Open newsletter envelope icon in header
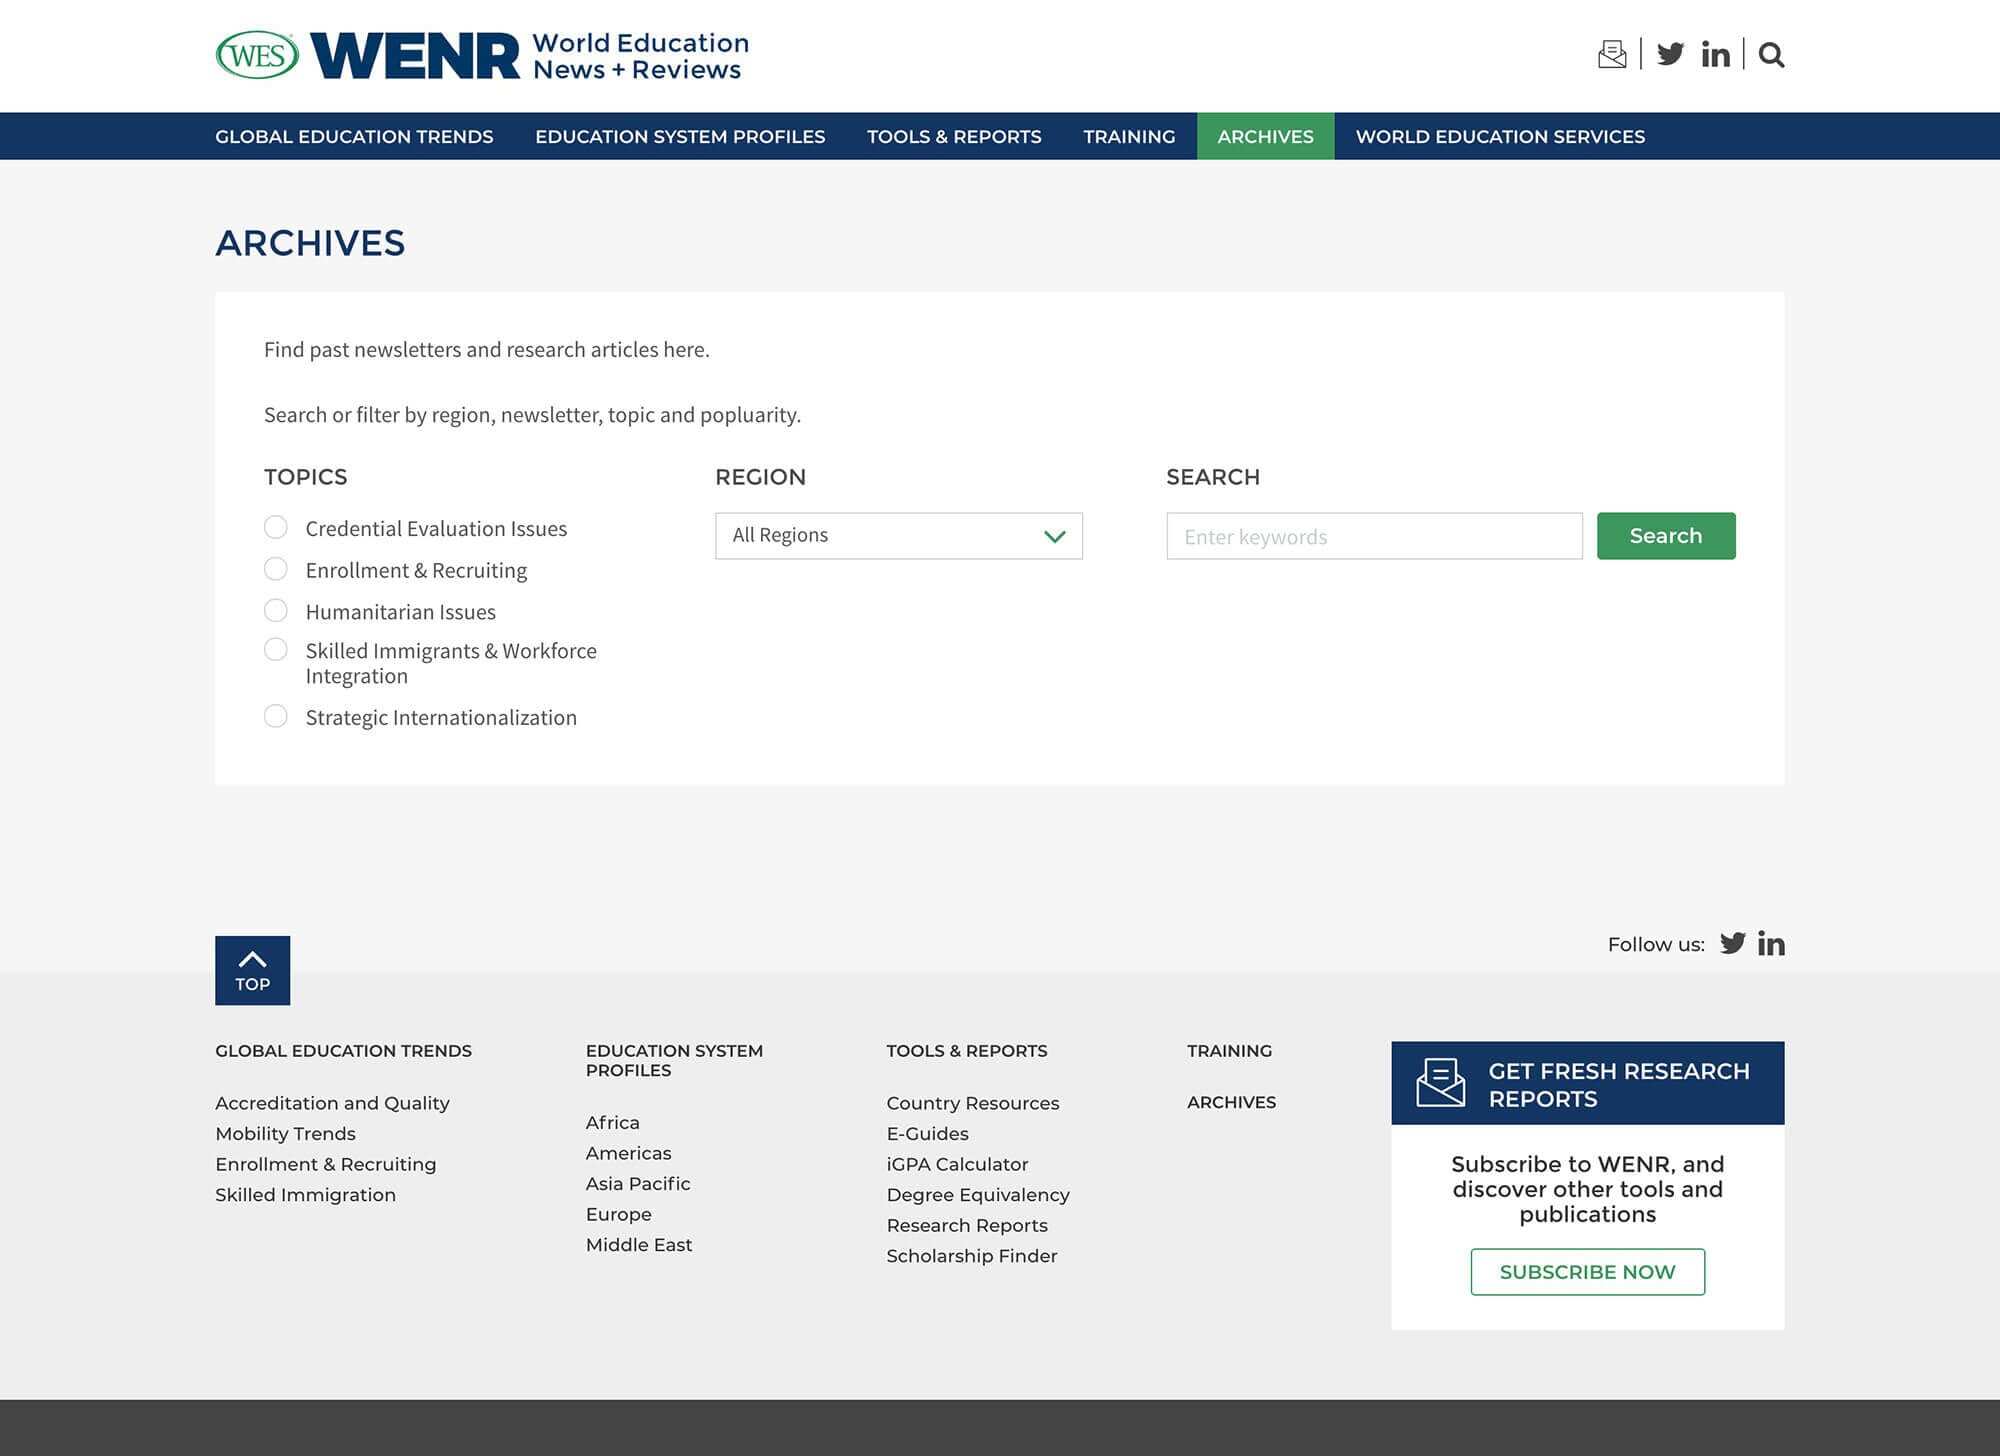 pyautogui.click(x=1612, y=54)
